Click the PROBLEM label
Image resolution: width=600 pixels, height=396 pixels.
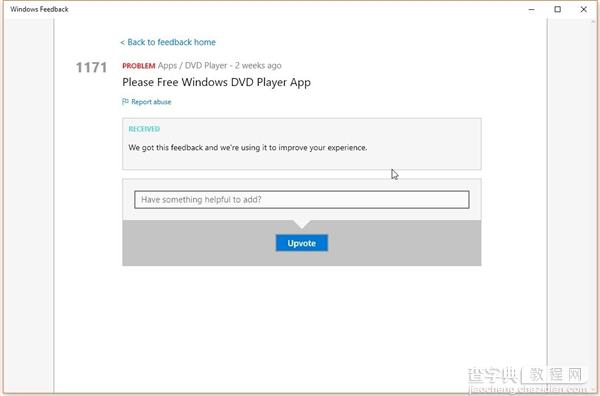[139, 66]
